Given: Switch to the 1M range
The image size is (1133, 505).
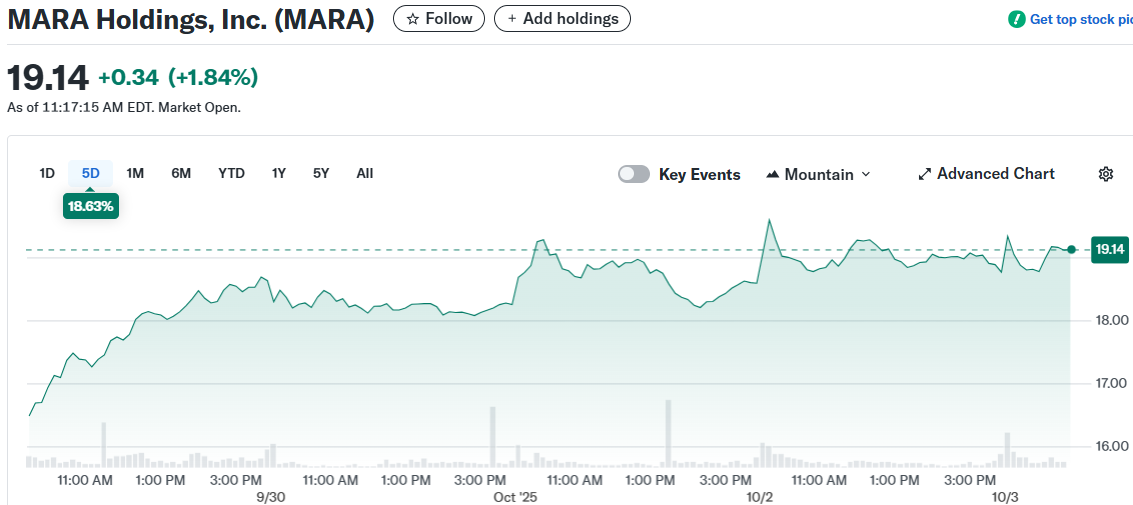Looking at the screenshot, I should click(x=135, y=173).
